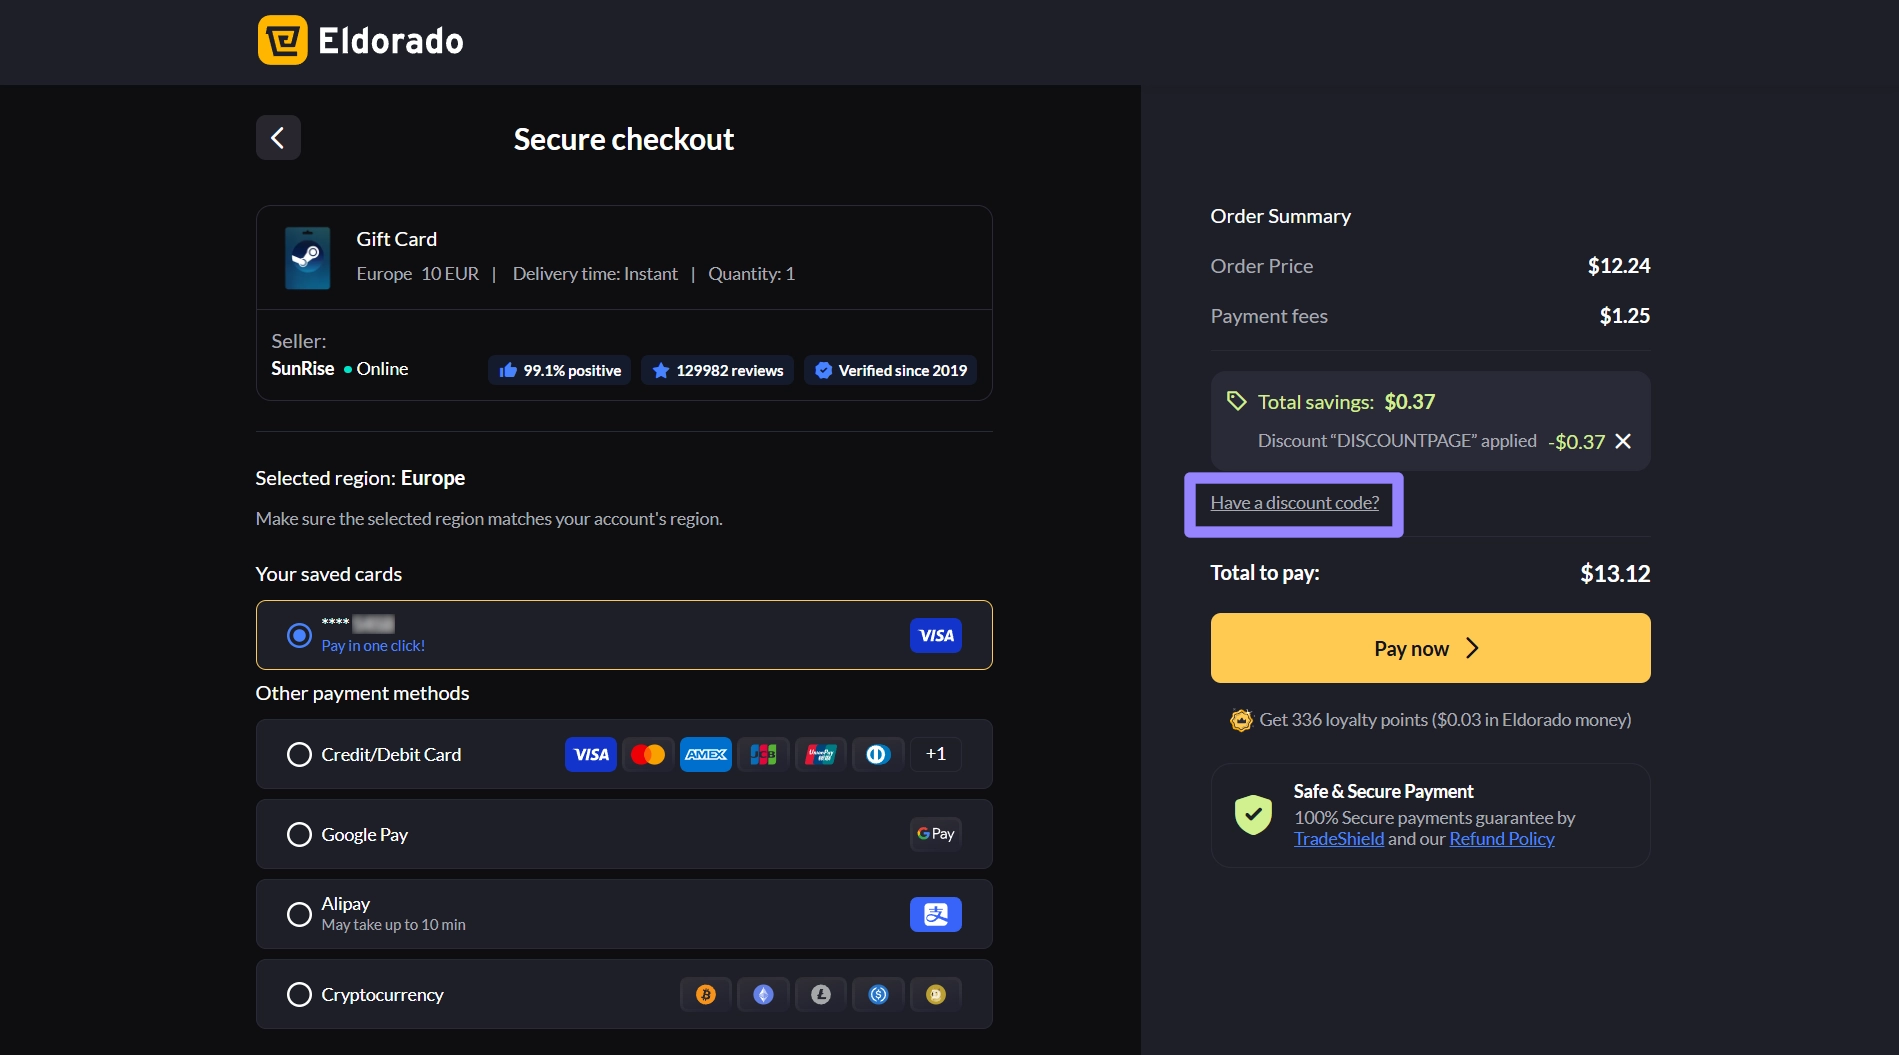
Task: Click the 'Verified since 2019' badge
Action: pos(891,370)
